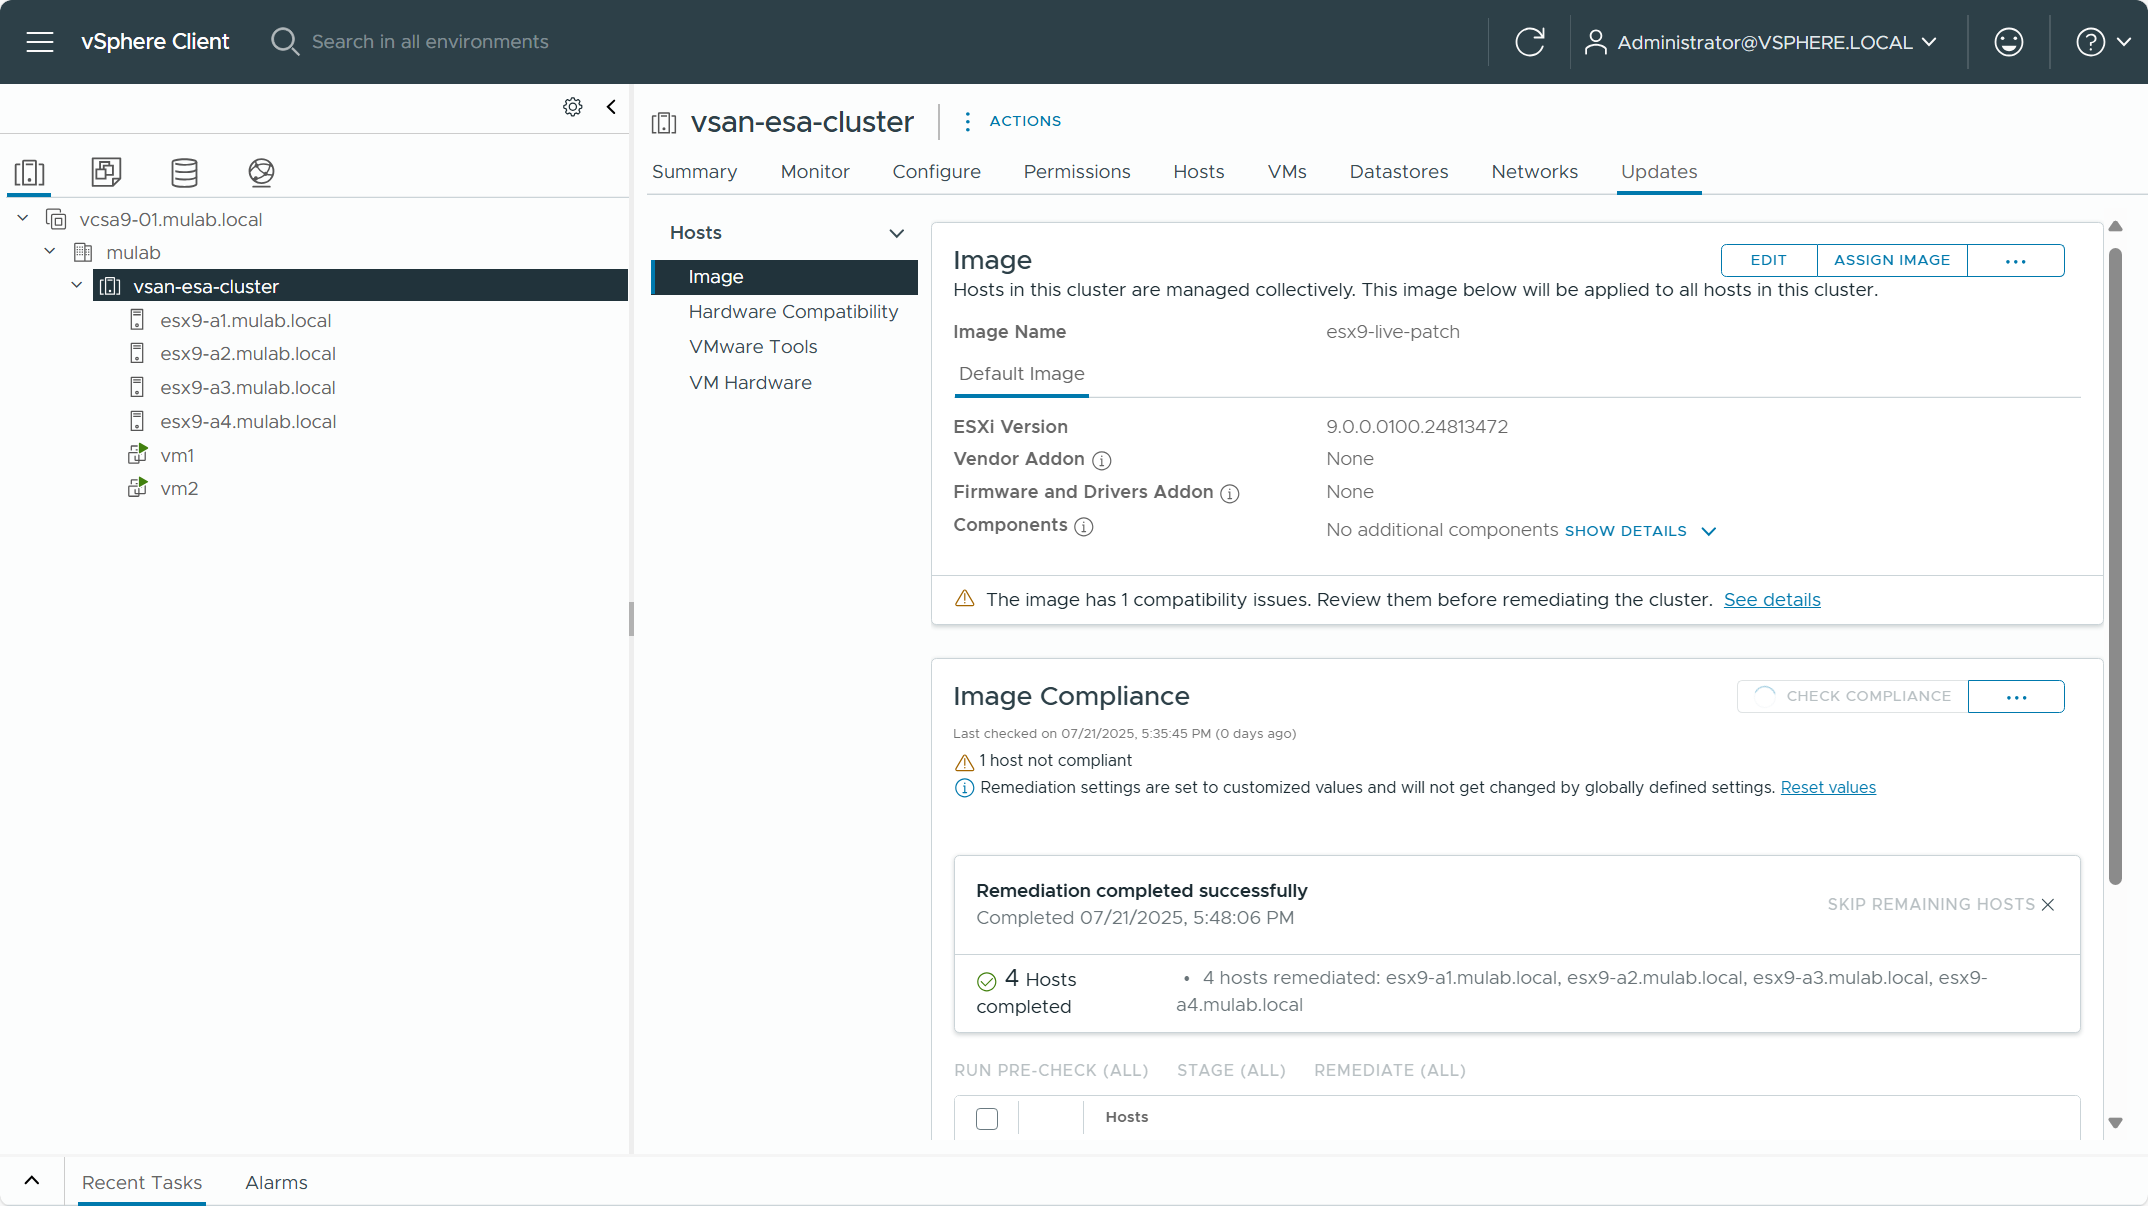Collapse the vsan-esa-cluster tree node
Viewport: 2148px width, 1206px height.
[x=77, y=286]
